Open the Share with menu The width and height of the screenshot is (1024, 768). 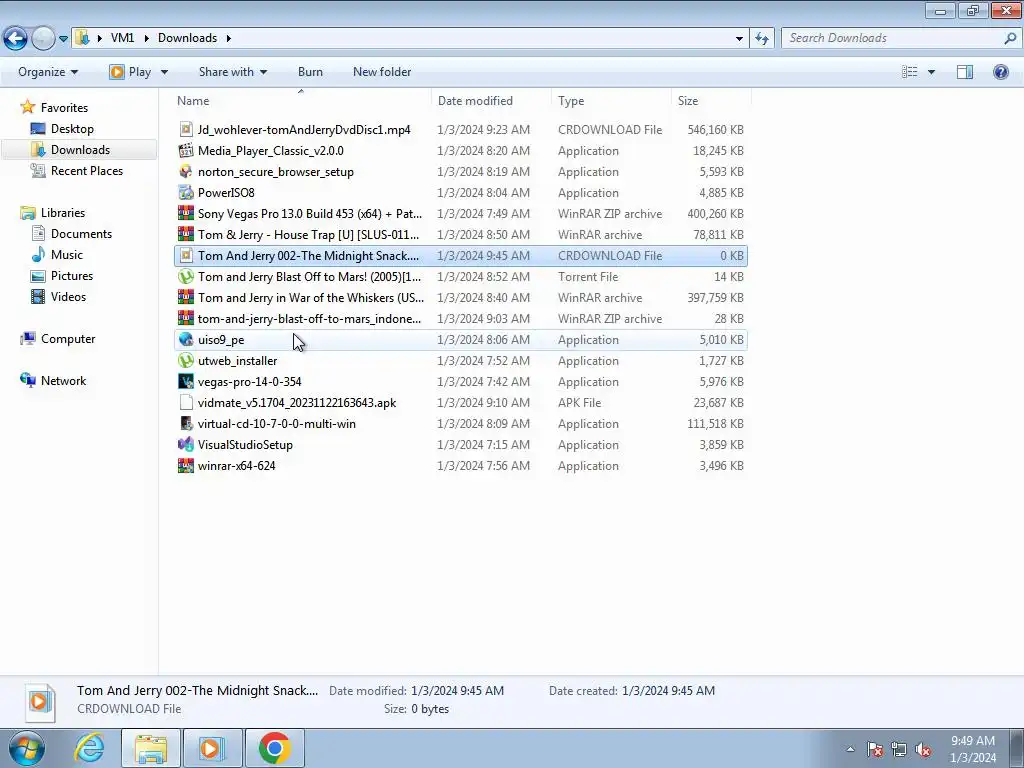pos(232,72)
